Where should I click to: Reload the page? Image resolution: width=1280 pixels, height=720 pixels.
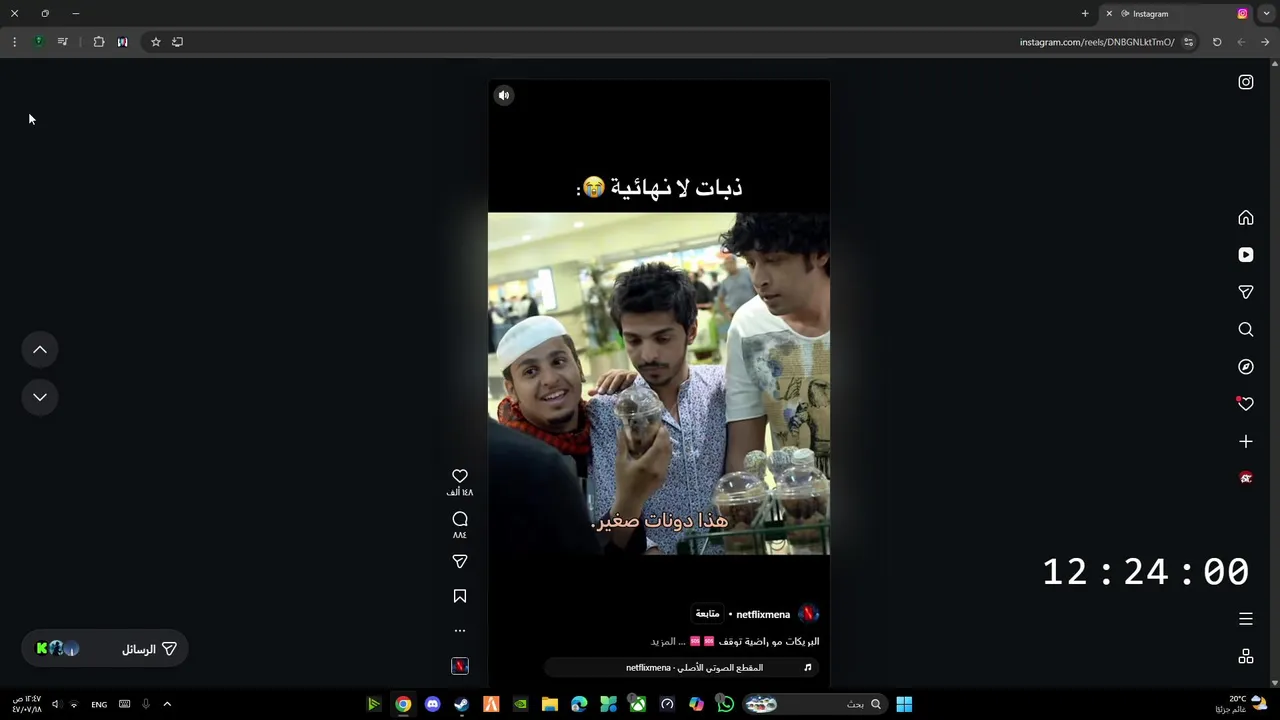1217,42
